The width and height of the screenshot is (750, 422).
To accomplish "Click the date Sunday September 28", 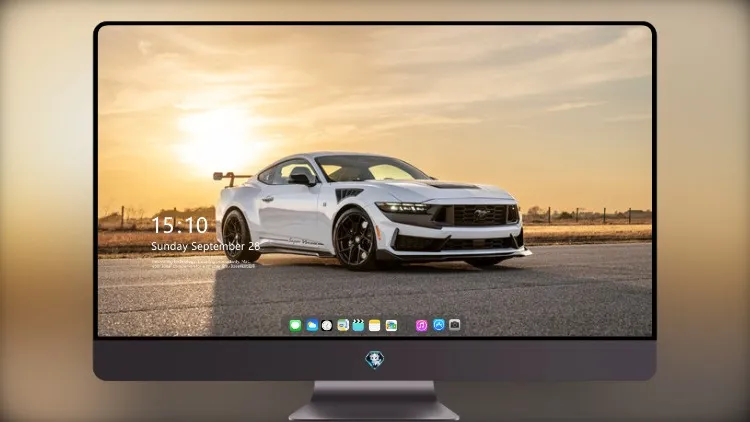I will coord(206,246).
